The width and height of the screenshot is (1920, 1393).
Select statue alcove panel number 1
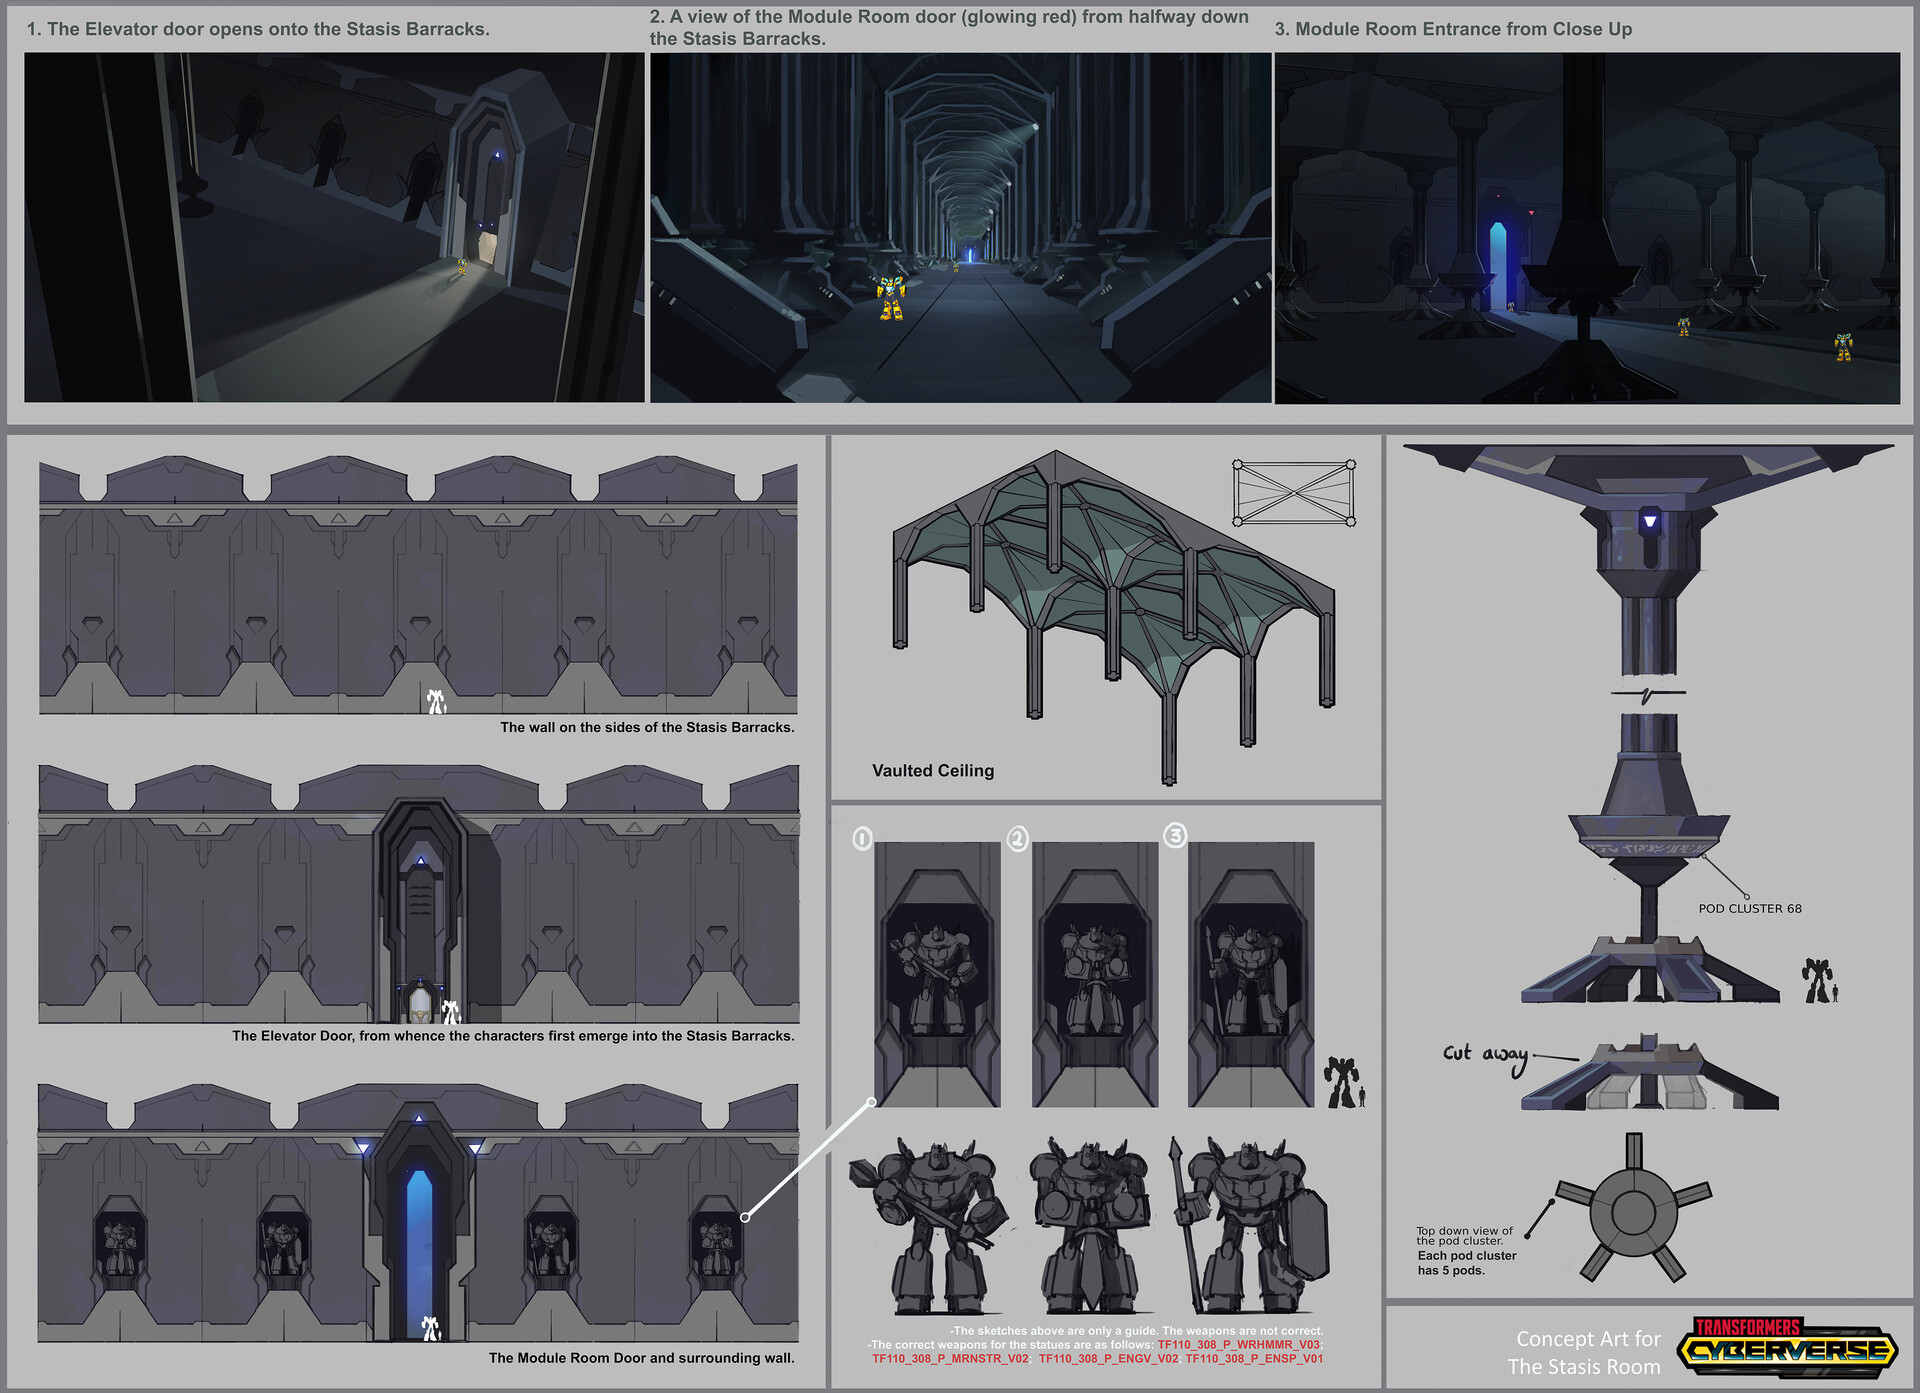pos(937,974)
